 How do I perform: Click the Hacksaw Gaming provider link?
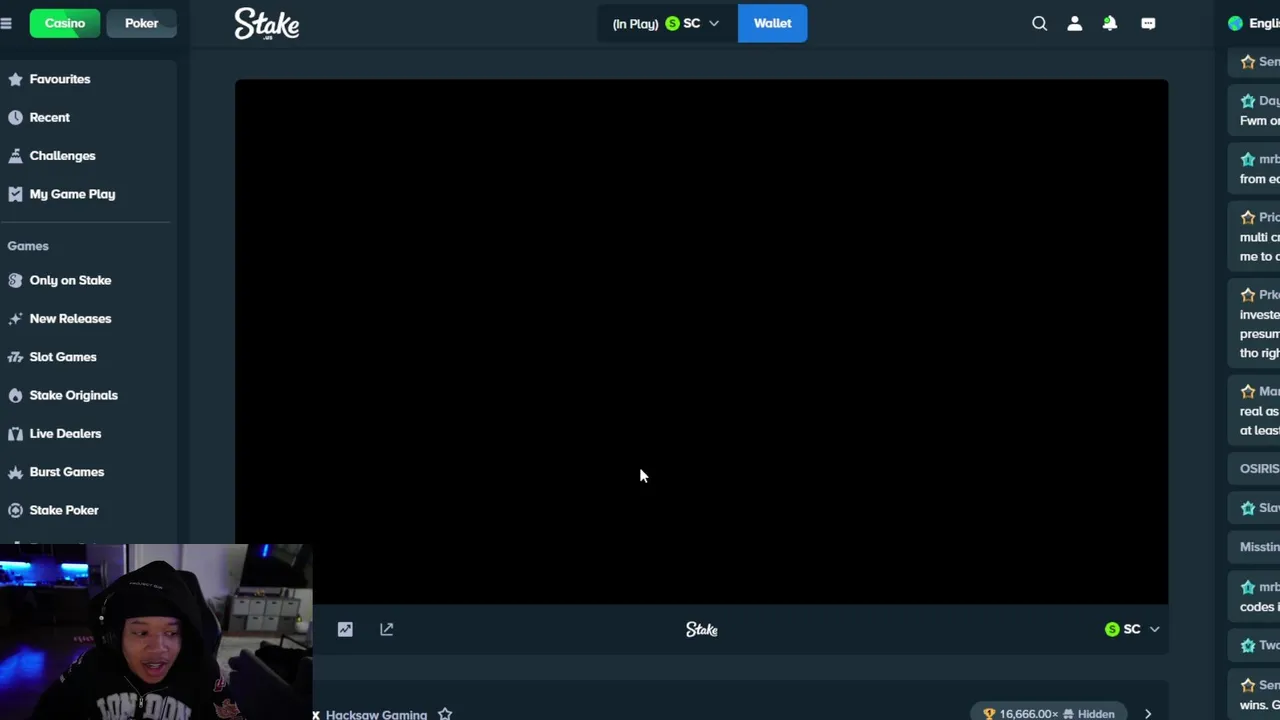tap(376, 714)
